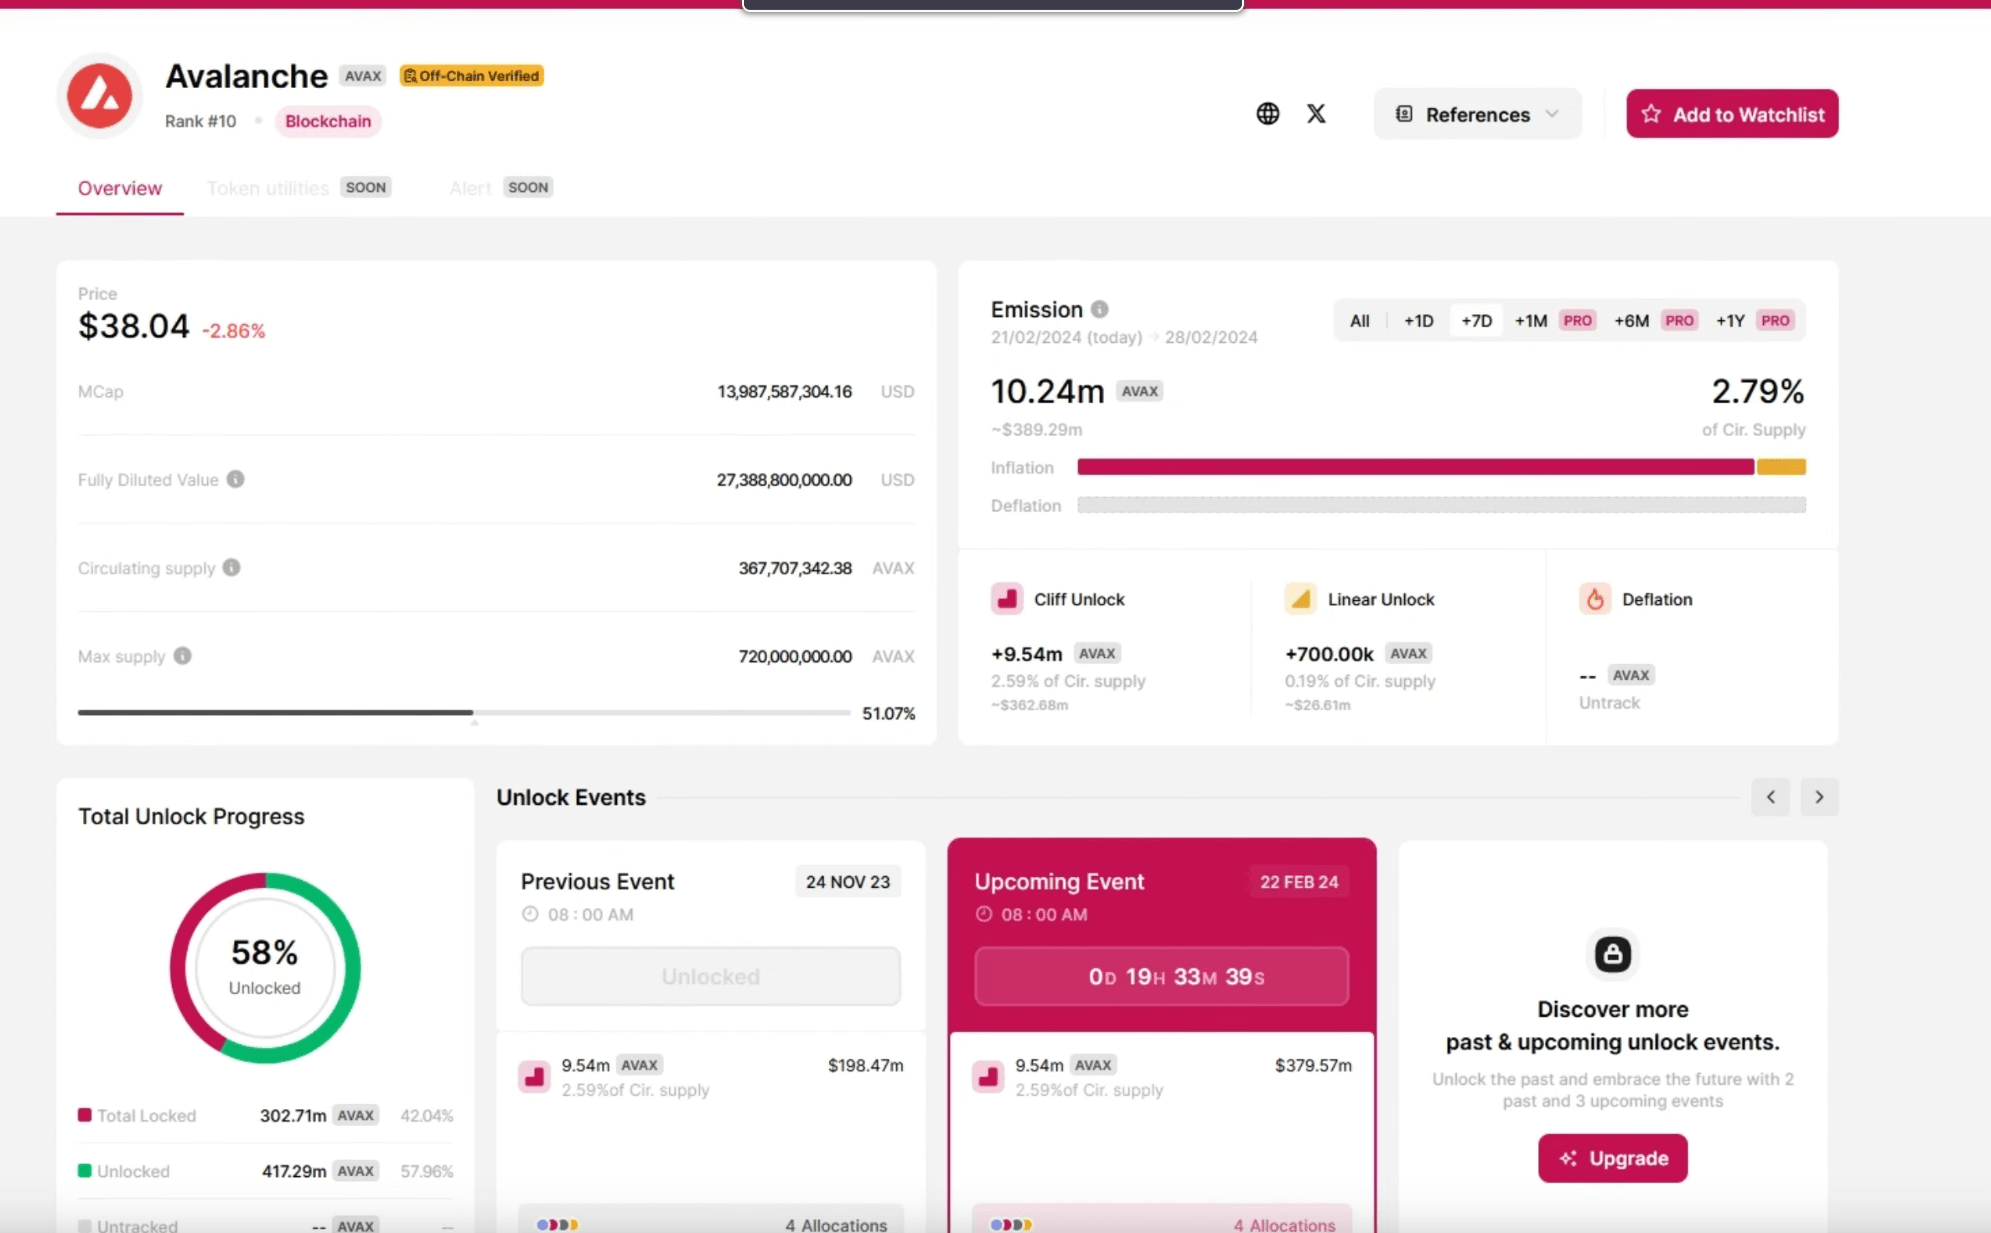Add Avalanche to your Watchlist
This screenshot has width=1991, height=1233.
click(1731, 113)
